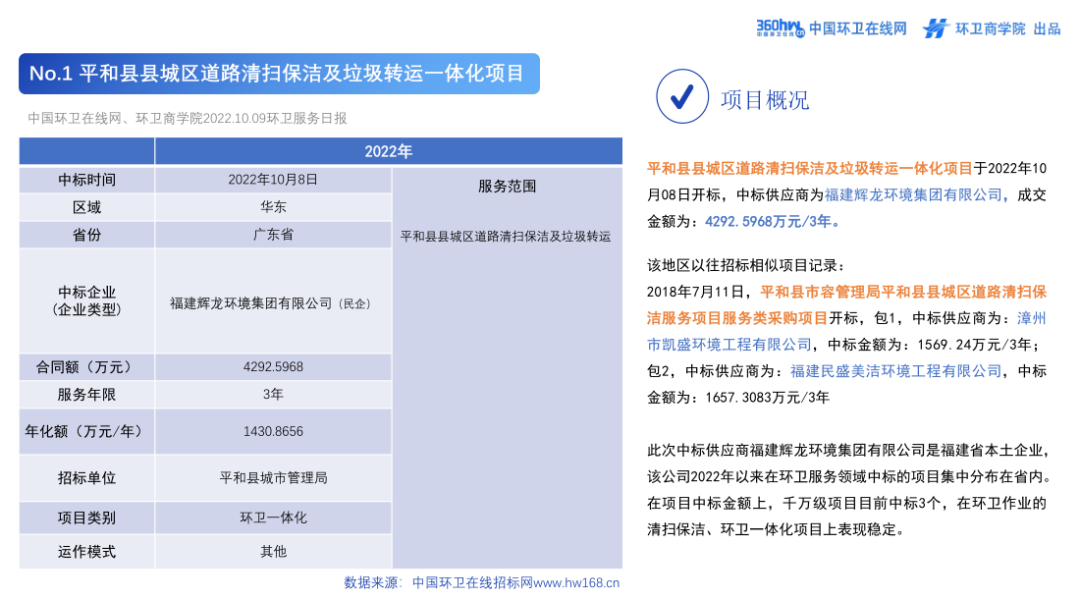Click the 中标时间 row label

click(x=87, y=180)
